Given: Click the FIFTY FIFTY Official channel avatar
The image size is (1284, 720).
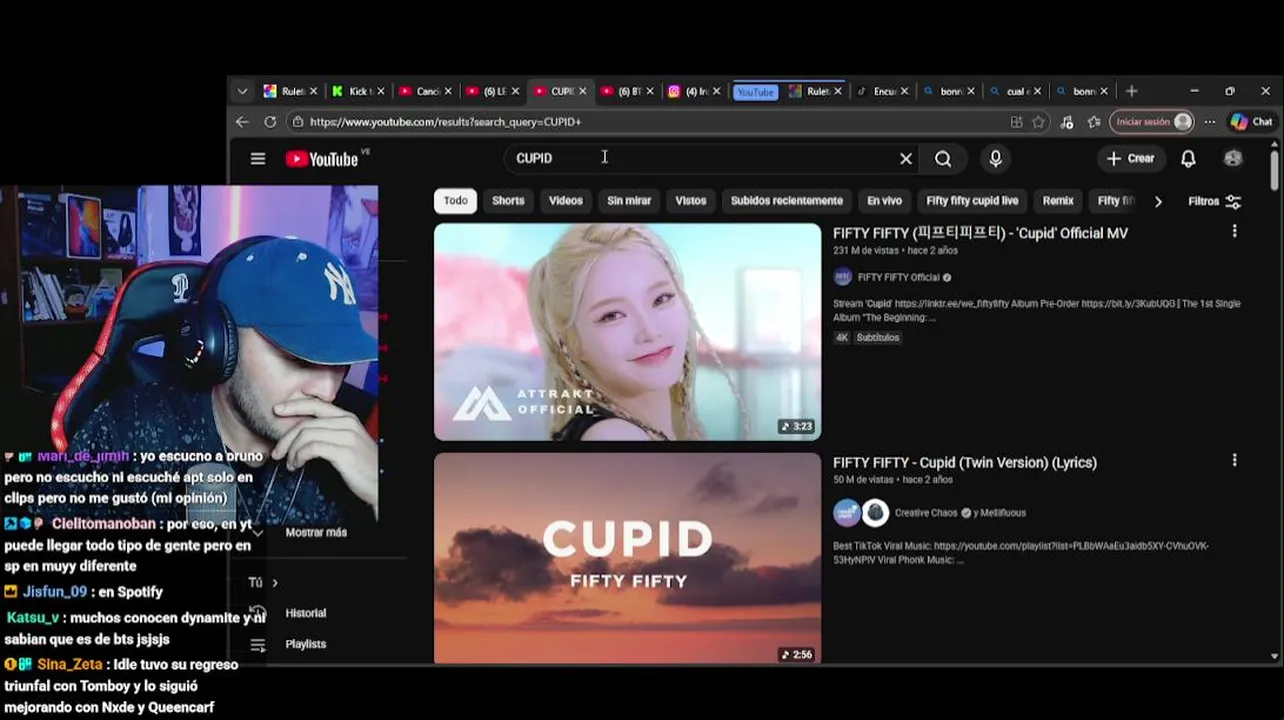Looking at the screenshot, I should click(x=843, y=277).
